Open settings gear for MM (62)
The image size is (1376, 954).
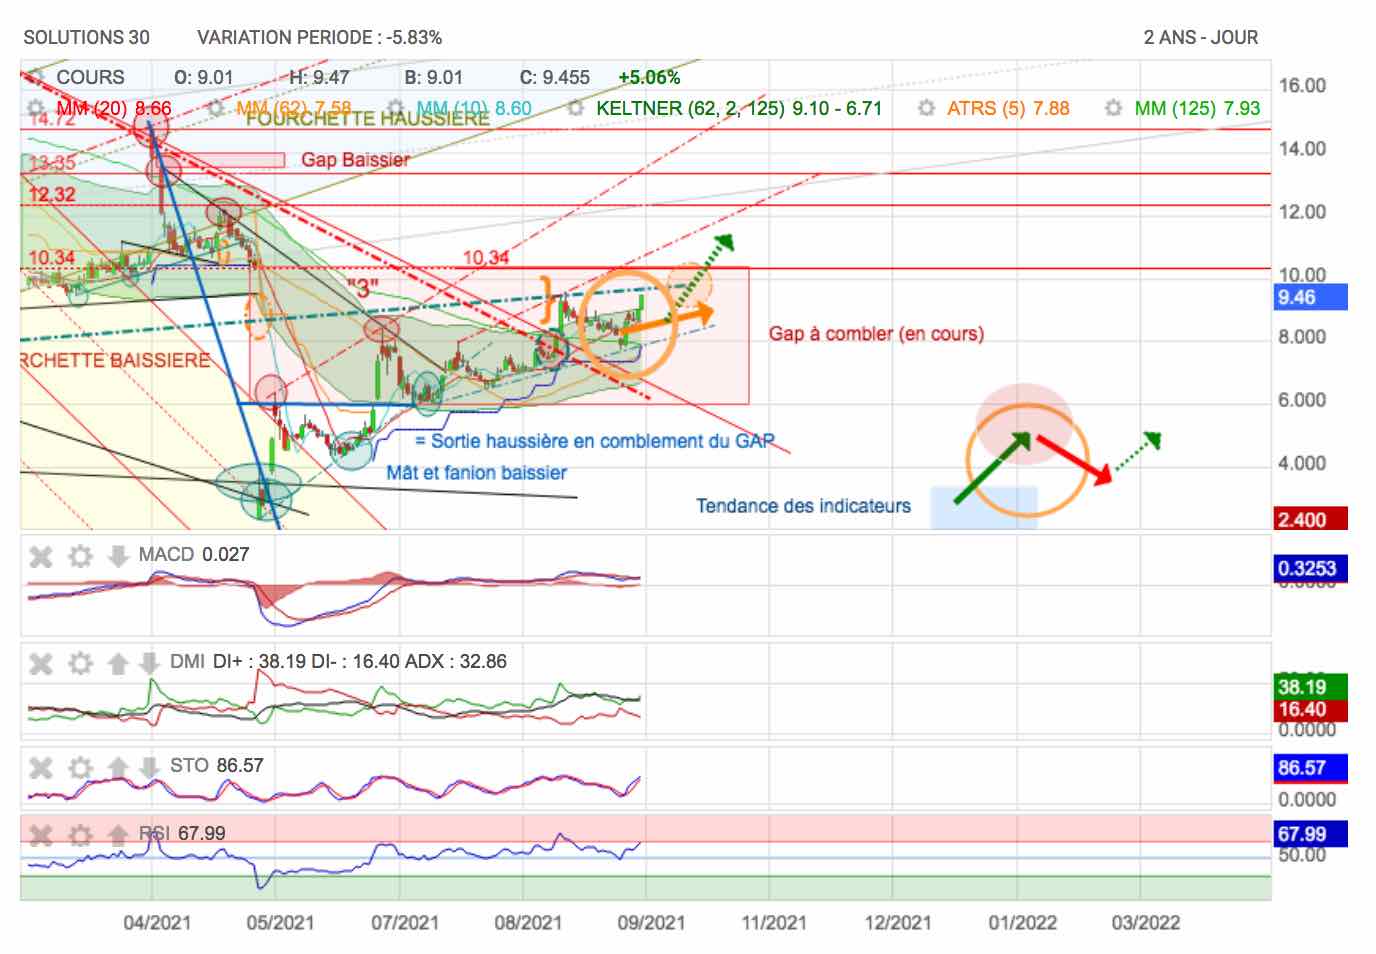(x=215, y=108)
